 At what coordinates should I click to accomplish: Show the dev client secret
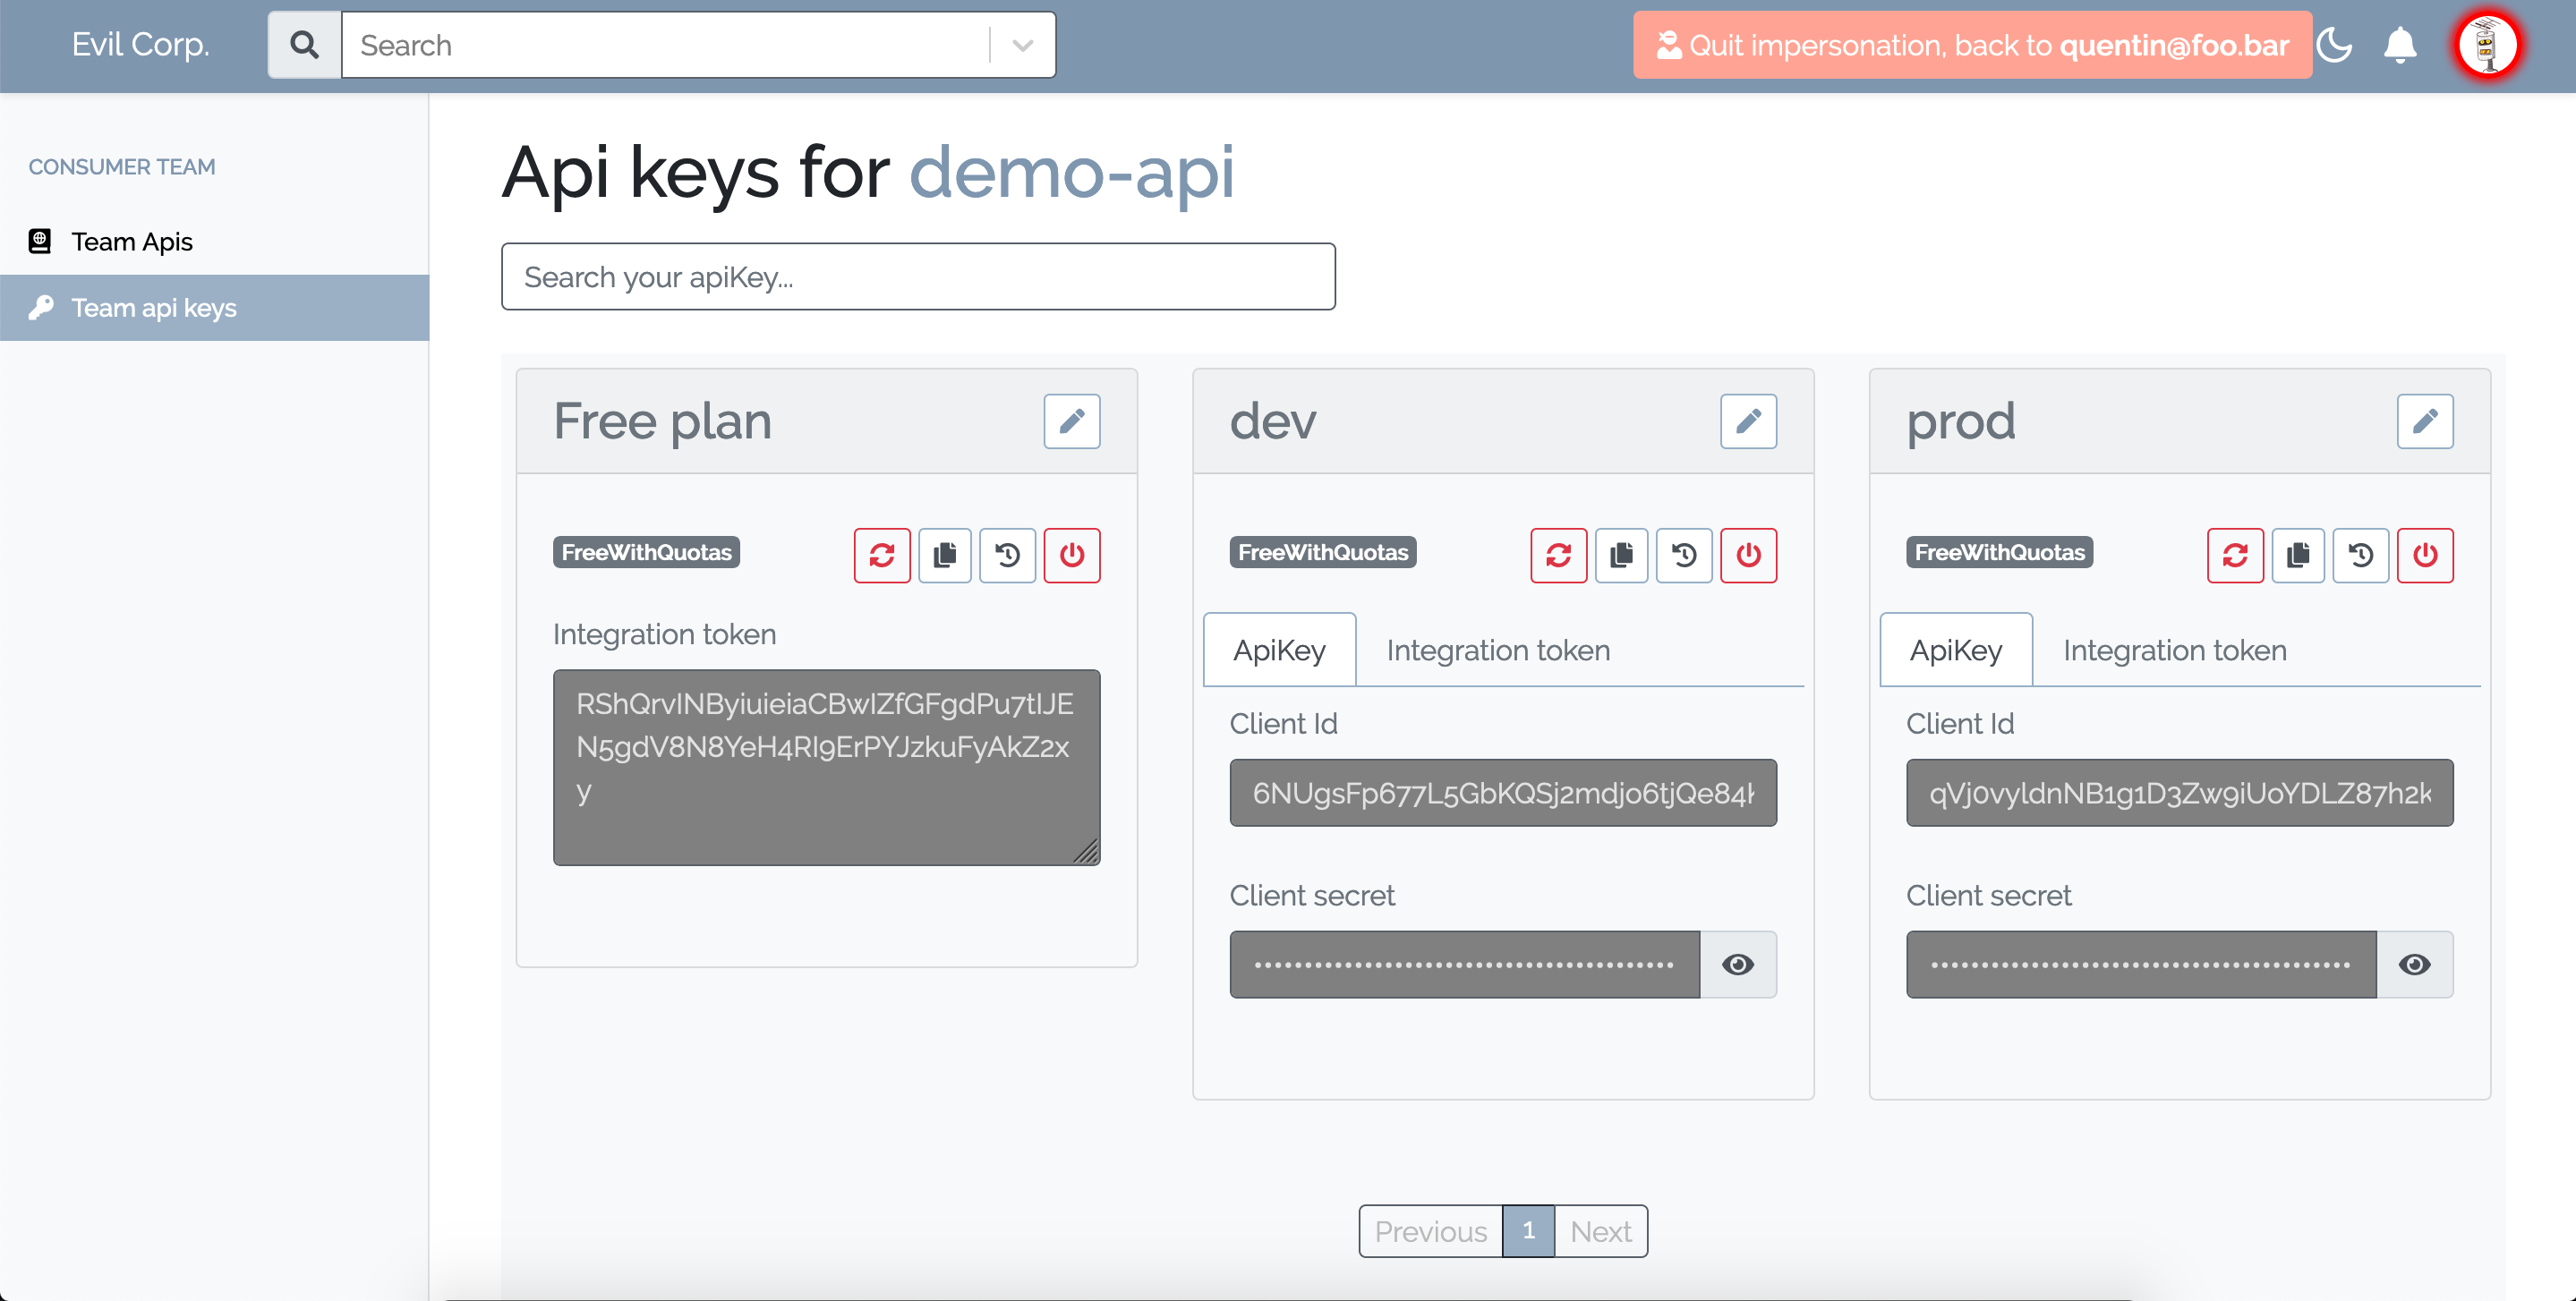[1737, 964]
